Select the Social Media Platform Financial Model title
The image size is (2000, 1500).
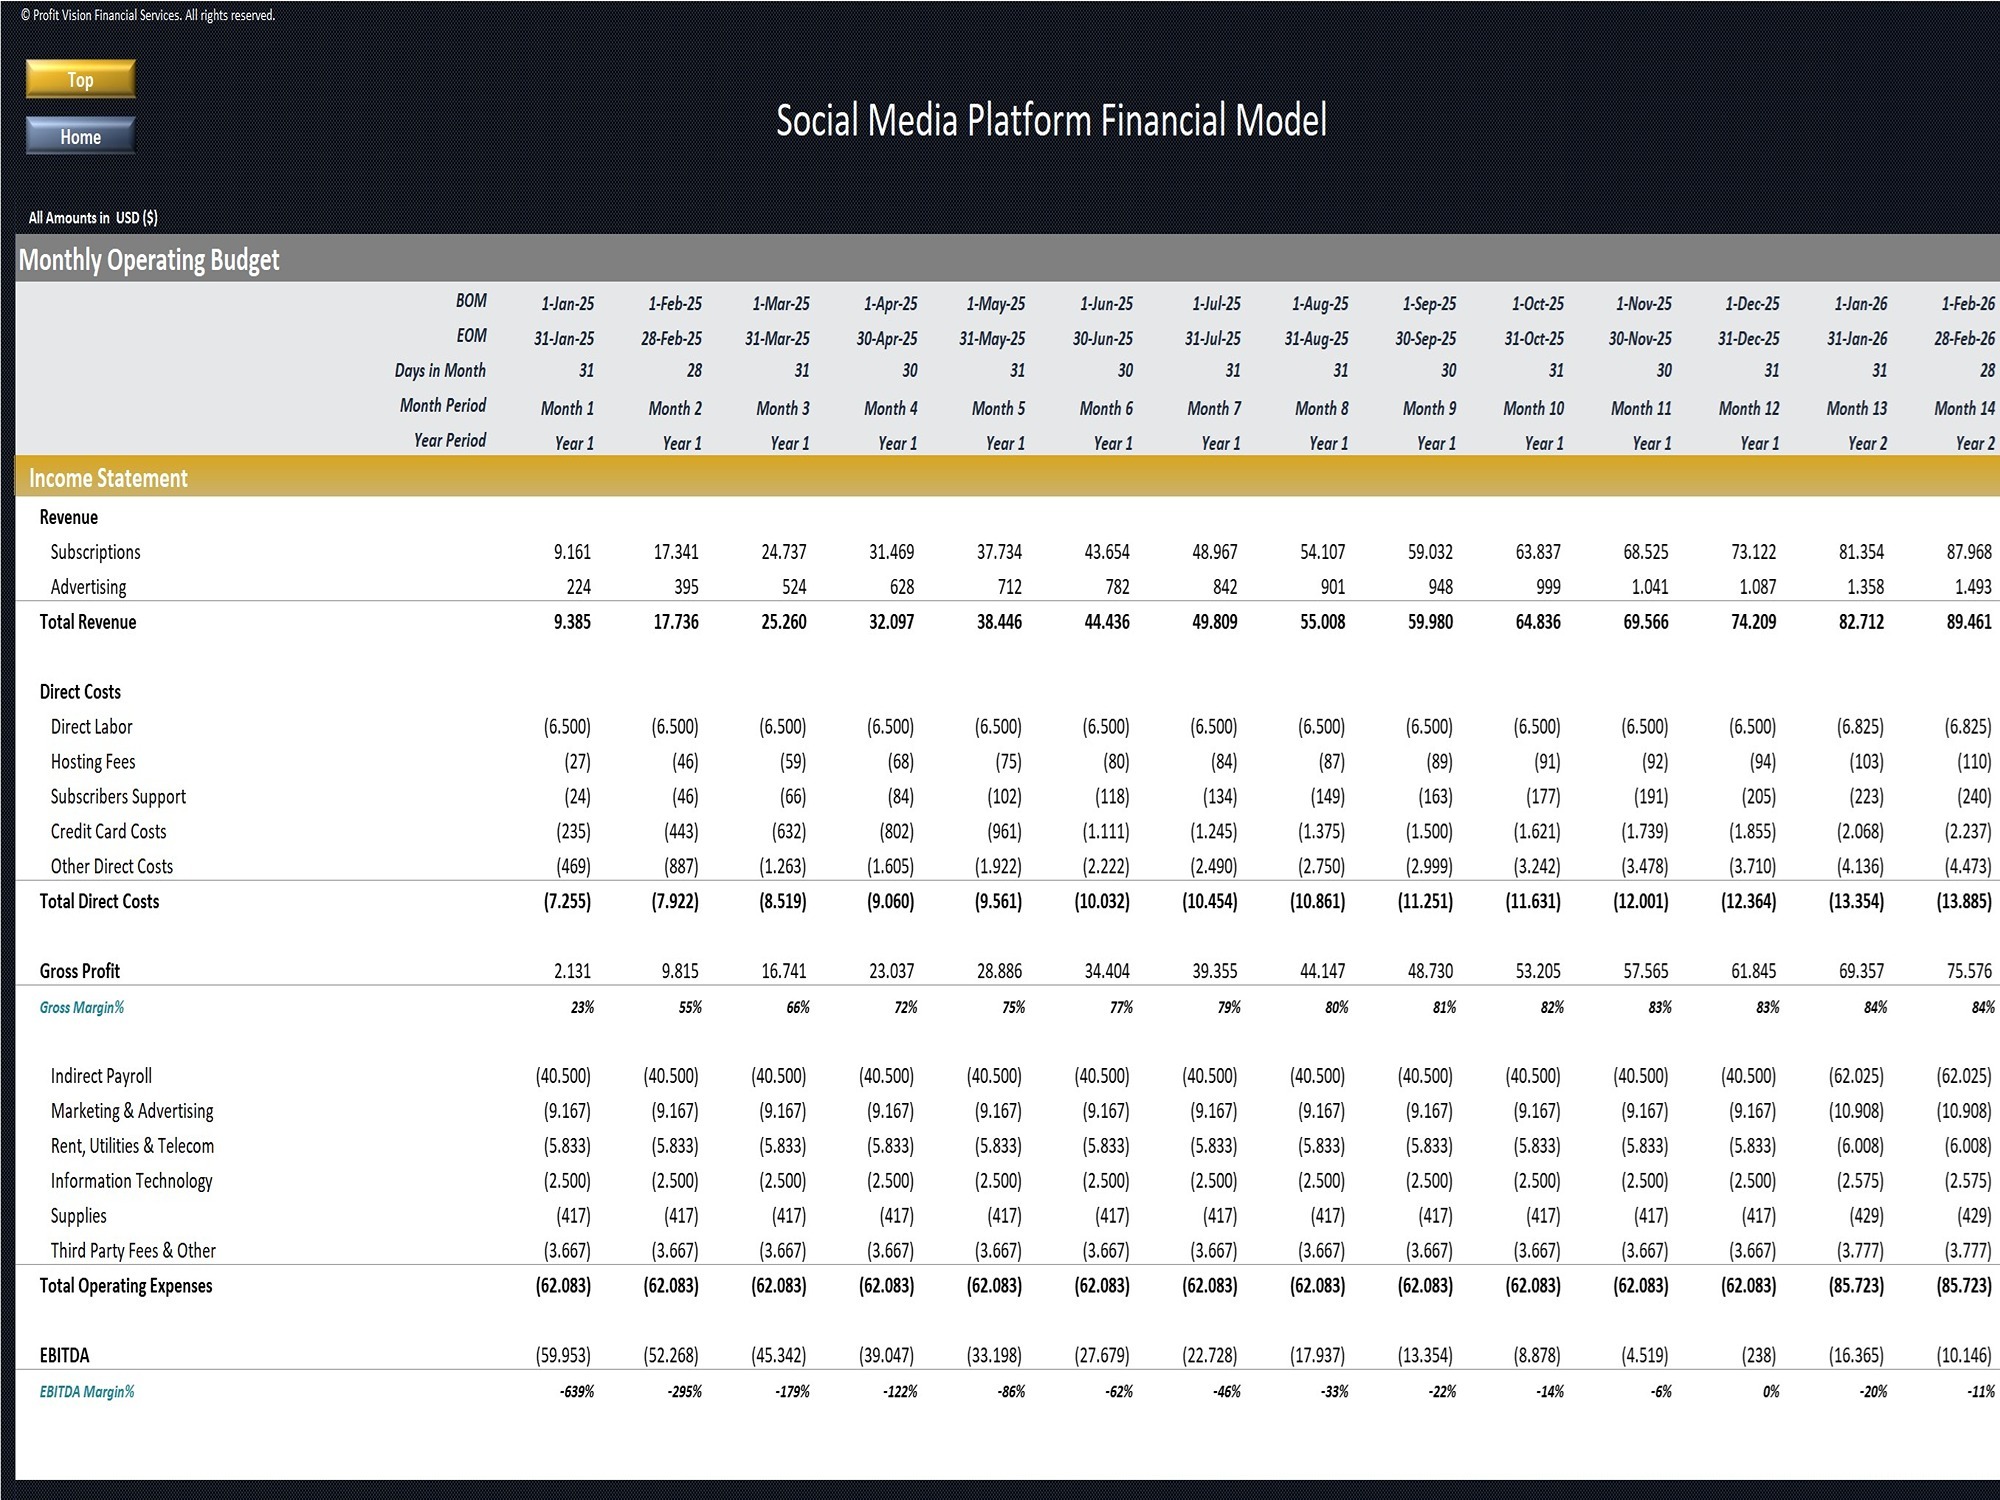(x=1051, y=120)
